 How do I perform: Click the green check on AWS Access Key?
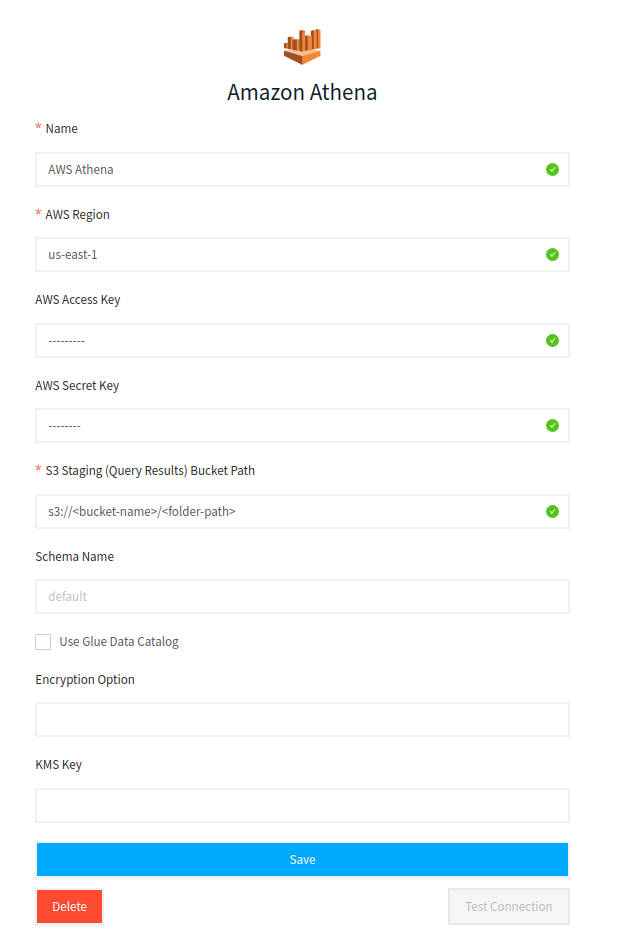point(552,340)
